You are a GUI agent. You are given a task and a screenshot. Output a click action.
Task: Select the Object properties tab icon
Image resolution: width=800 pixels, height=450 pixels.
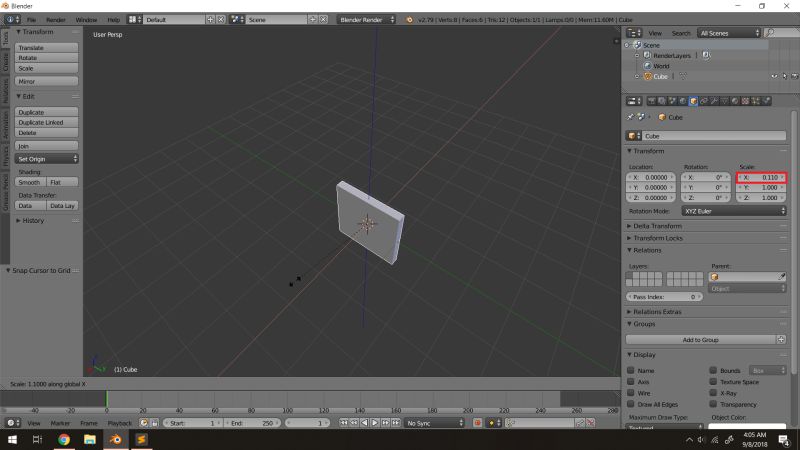tap(693, 101)
